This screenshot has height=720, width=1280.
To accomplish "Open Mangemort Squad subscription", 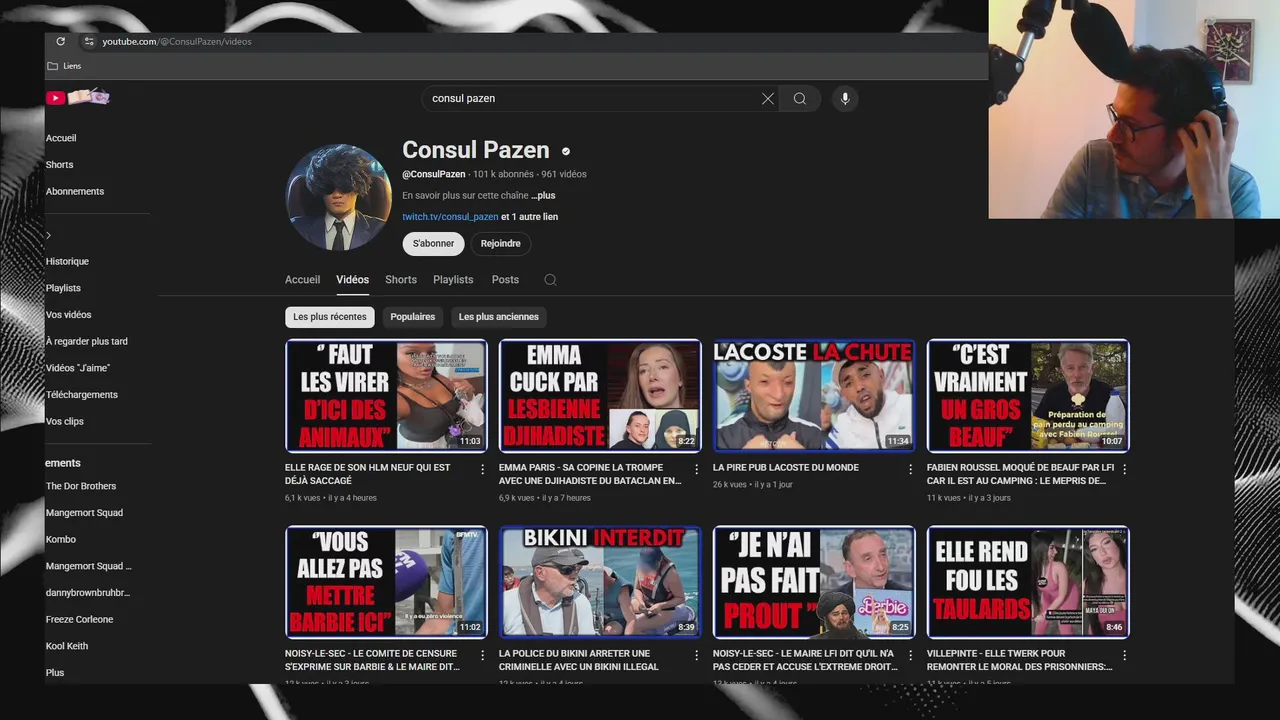I will 85,513.
